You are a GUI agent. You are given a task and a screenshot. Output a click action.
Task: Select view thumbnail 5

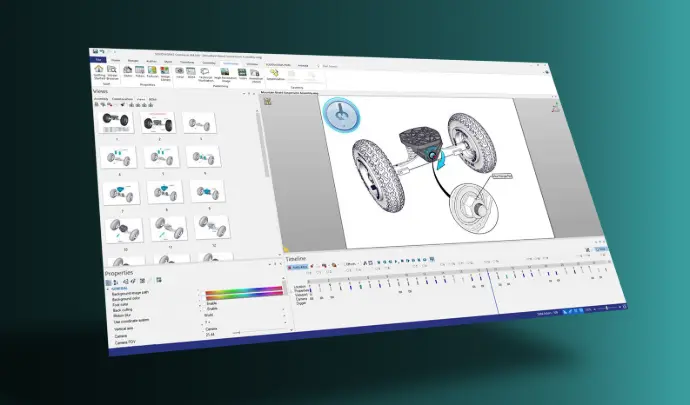tap(161, 156)
